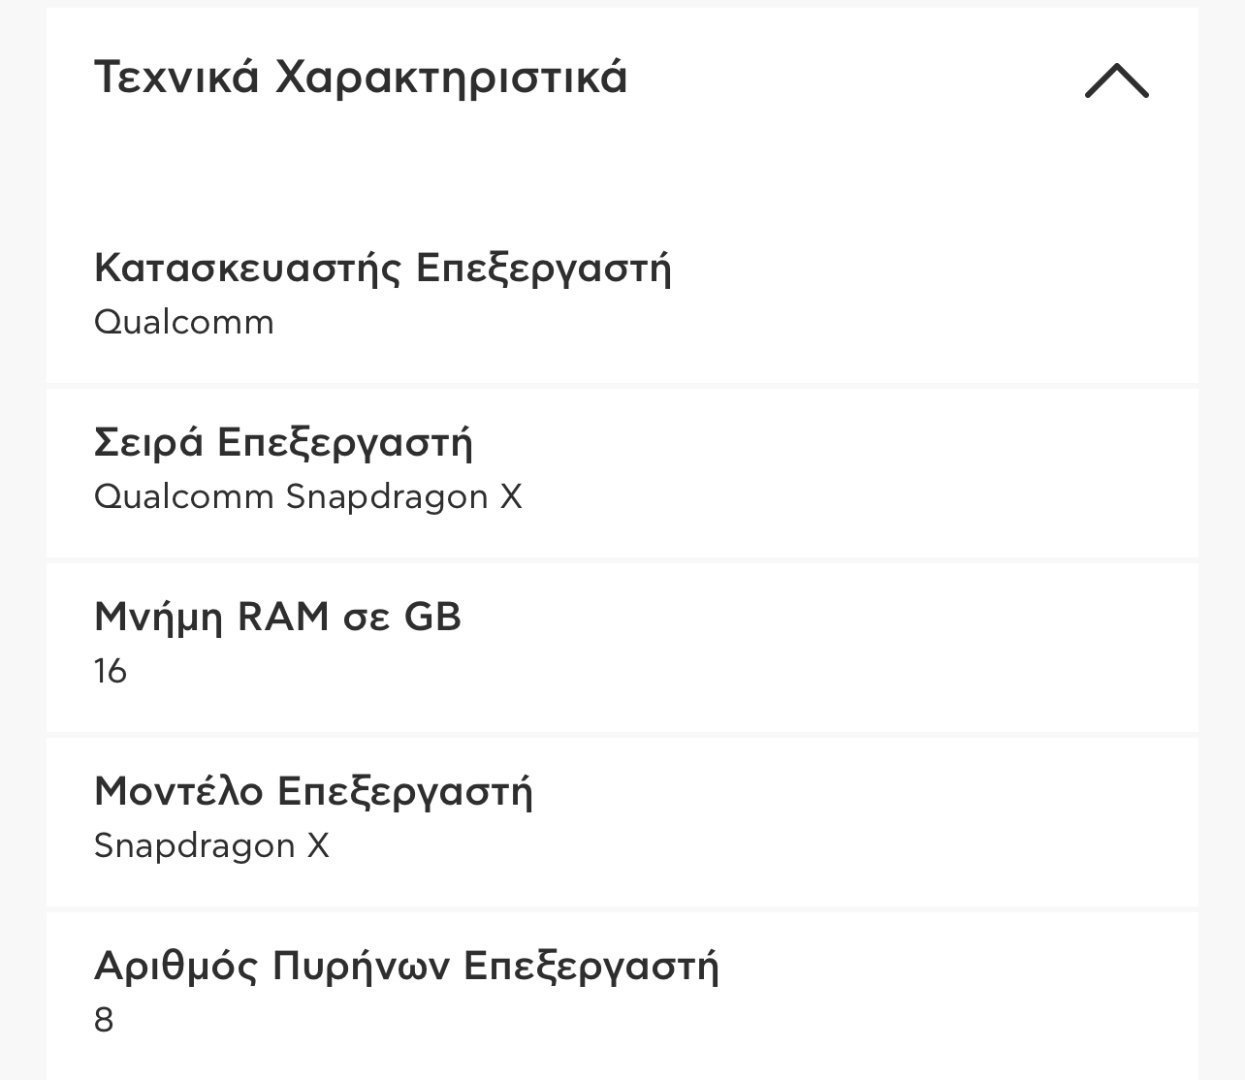Click the word Σειρά in series label
Screen dimensions: 1245x1080
[x=149, y=442]
